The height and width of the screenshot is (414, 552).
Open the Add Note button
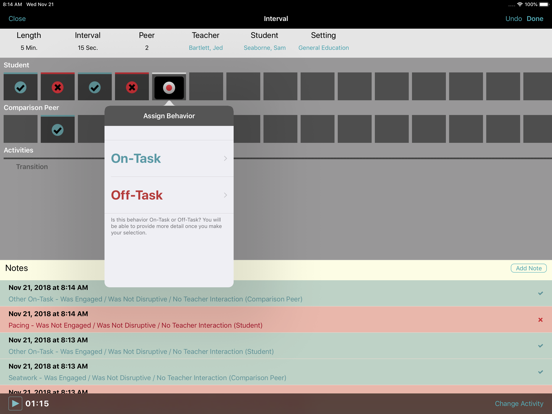point(528,268)
